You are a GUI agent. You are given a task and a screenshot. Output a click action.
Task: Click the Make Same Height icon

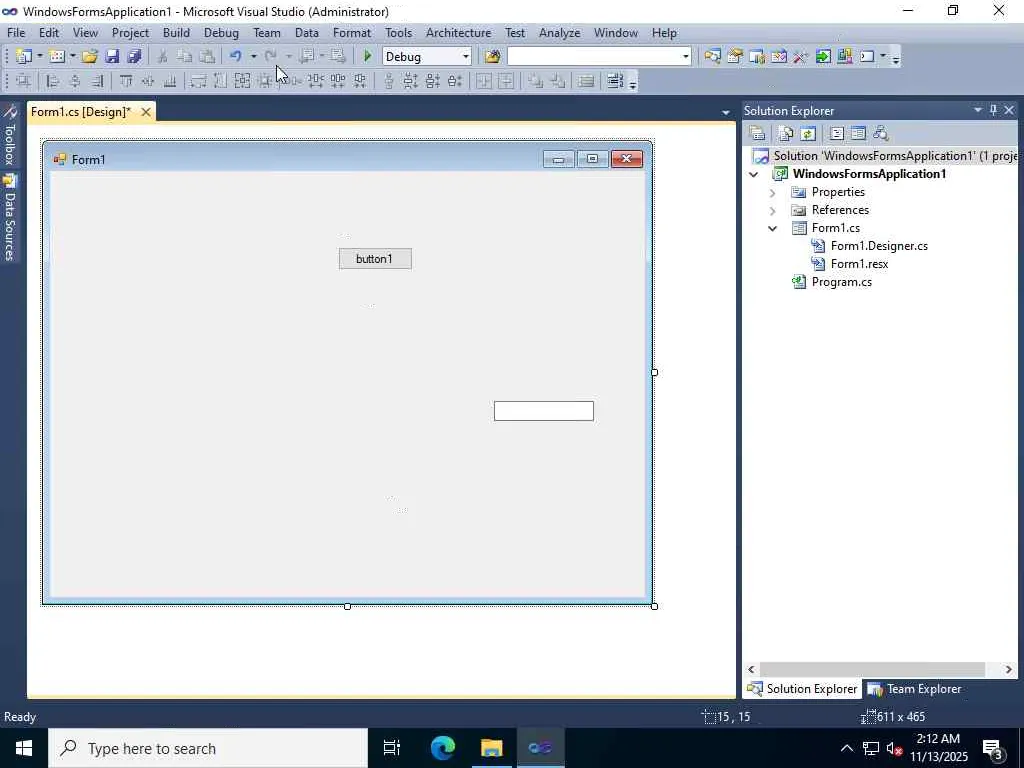[221, 81]
